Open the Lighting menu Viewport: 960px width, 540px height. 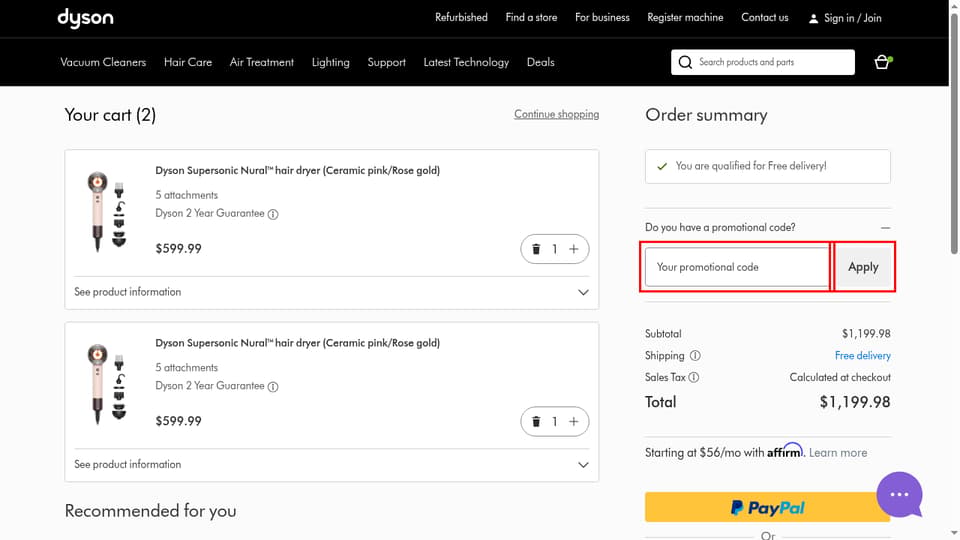tap(331, 62)
